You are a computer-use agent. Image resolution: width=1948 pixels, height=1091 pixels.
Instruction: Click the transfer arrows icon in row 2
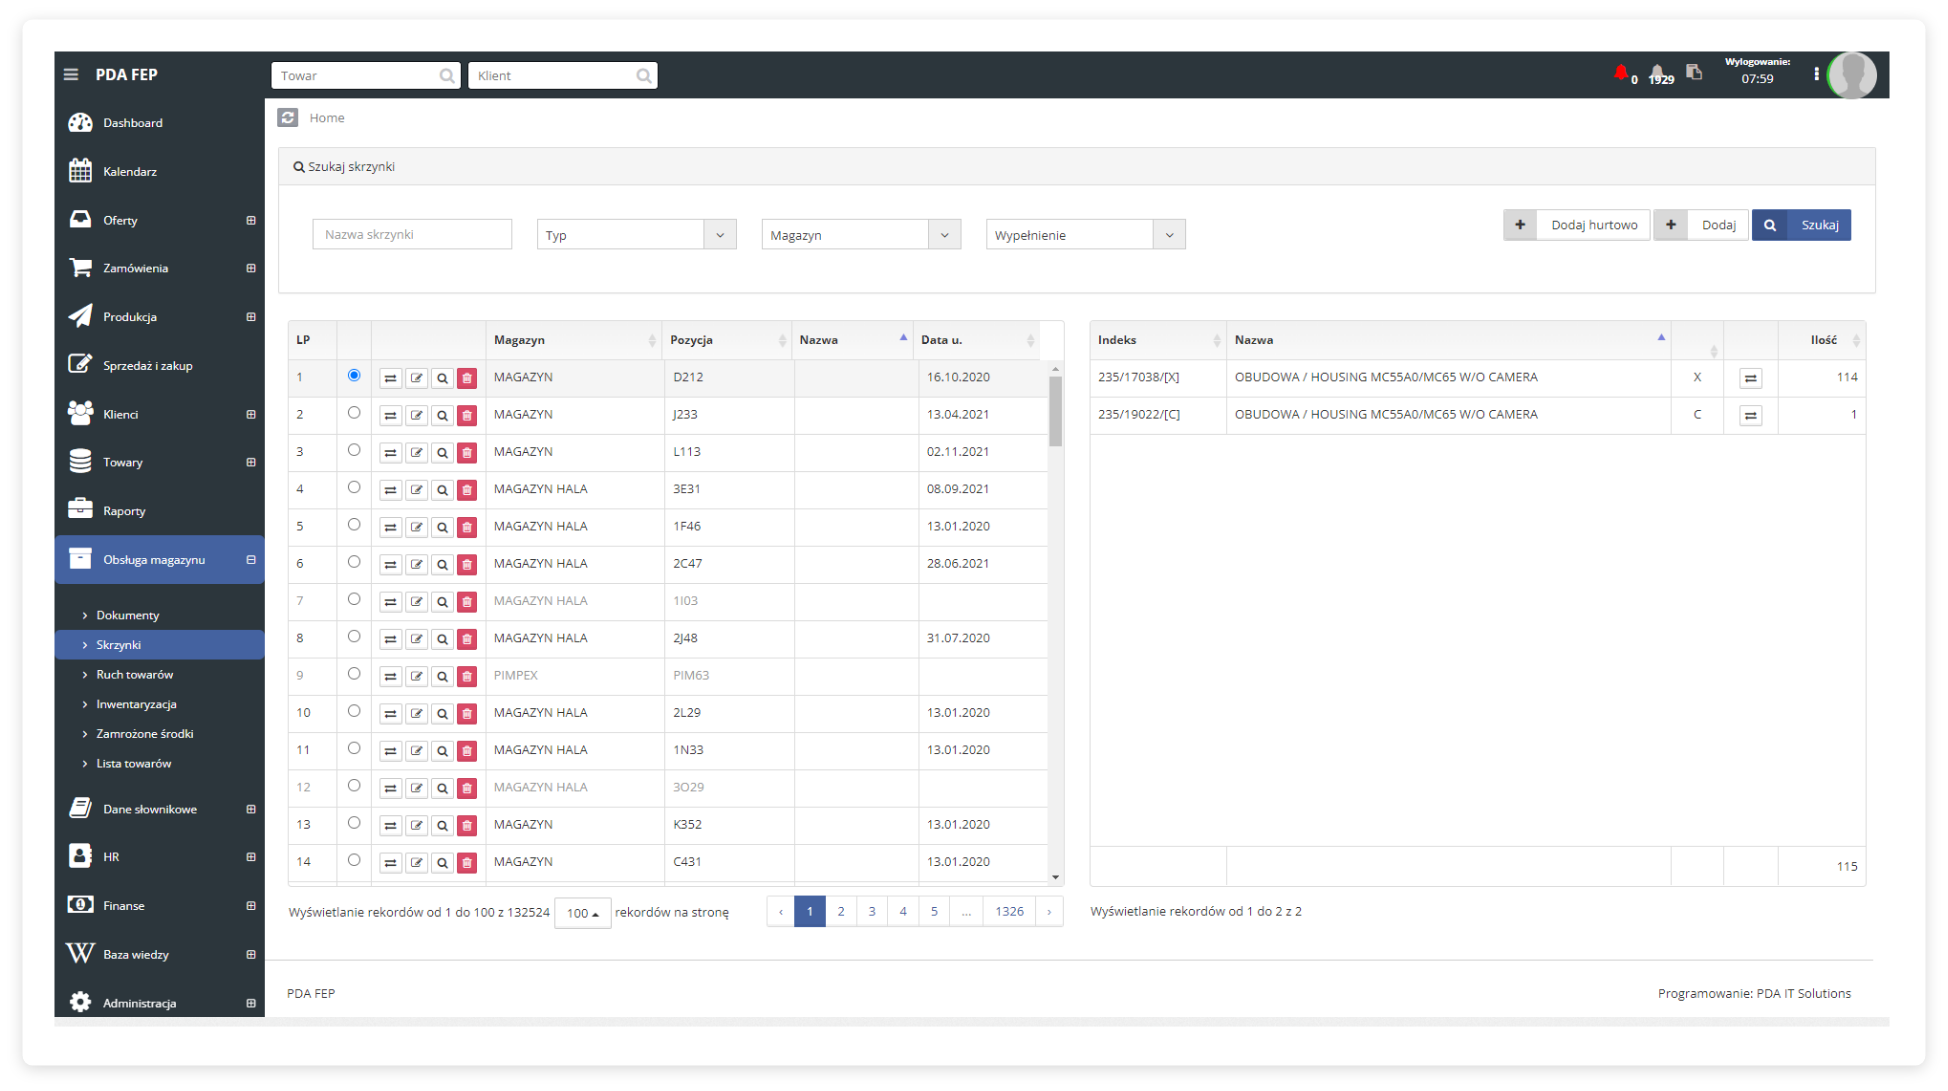coord(390,415)
